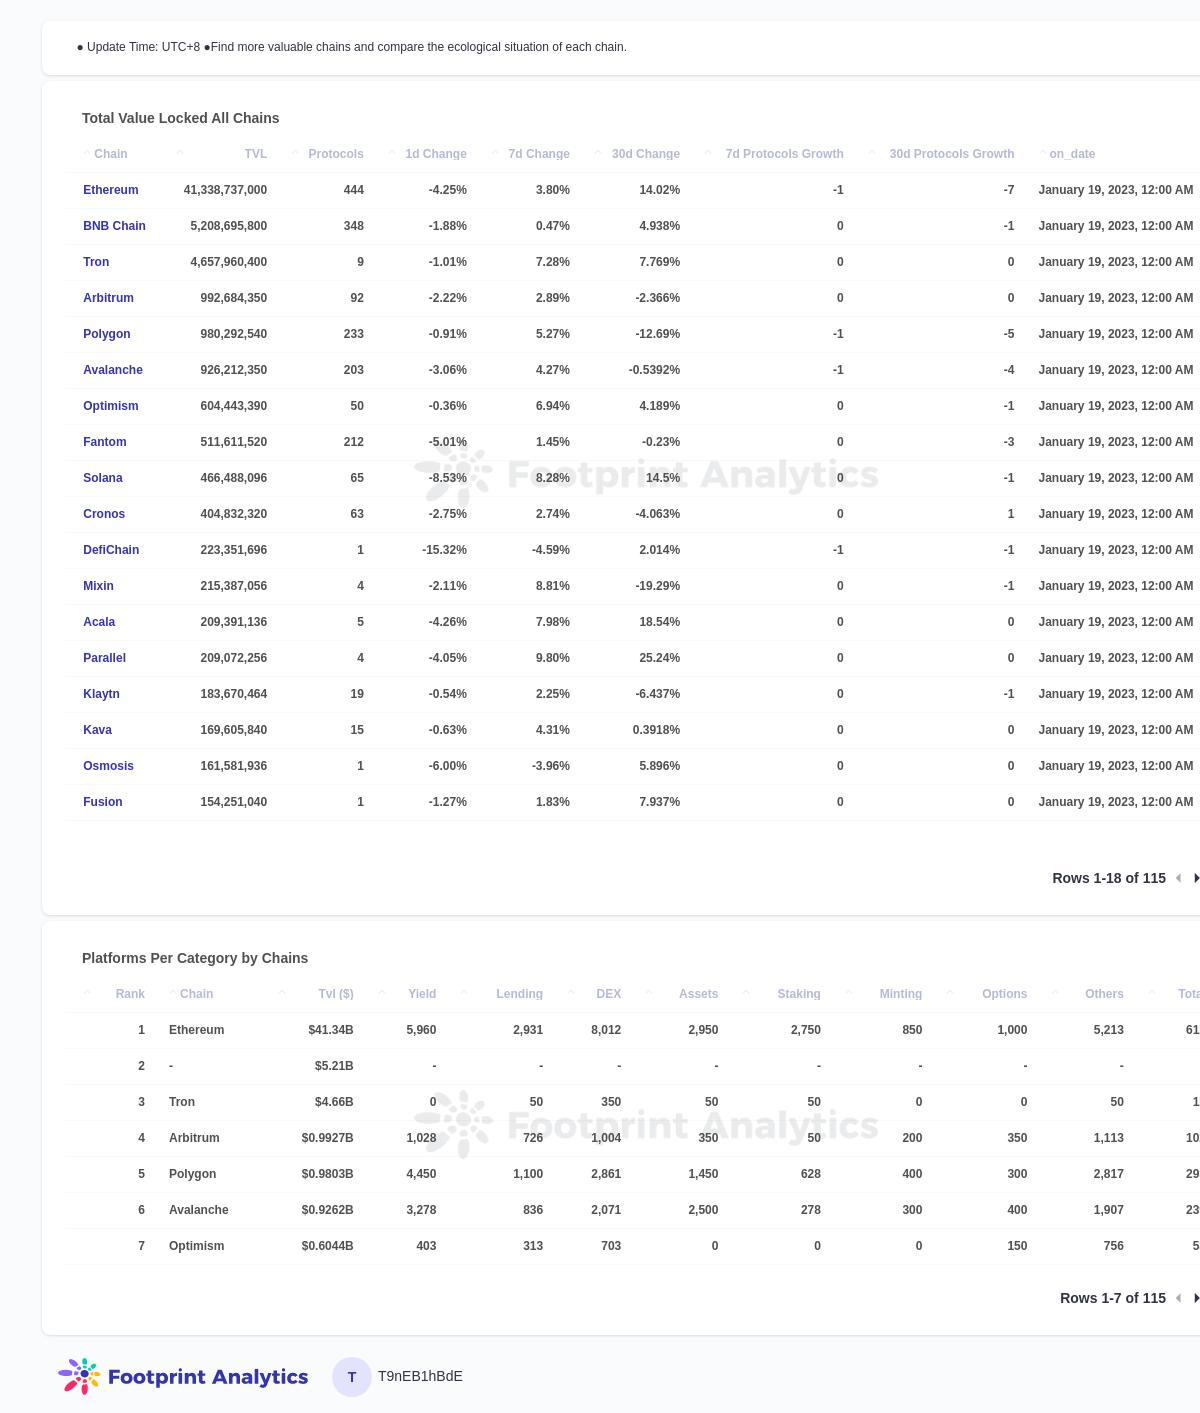Click the username T9nEB1hBdE
1200x1413 pixels.
coord(420,1377)
